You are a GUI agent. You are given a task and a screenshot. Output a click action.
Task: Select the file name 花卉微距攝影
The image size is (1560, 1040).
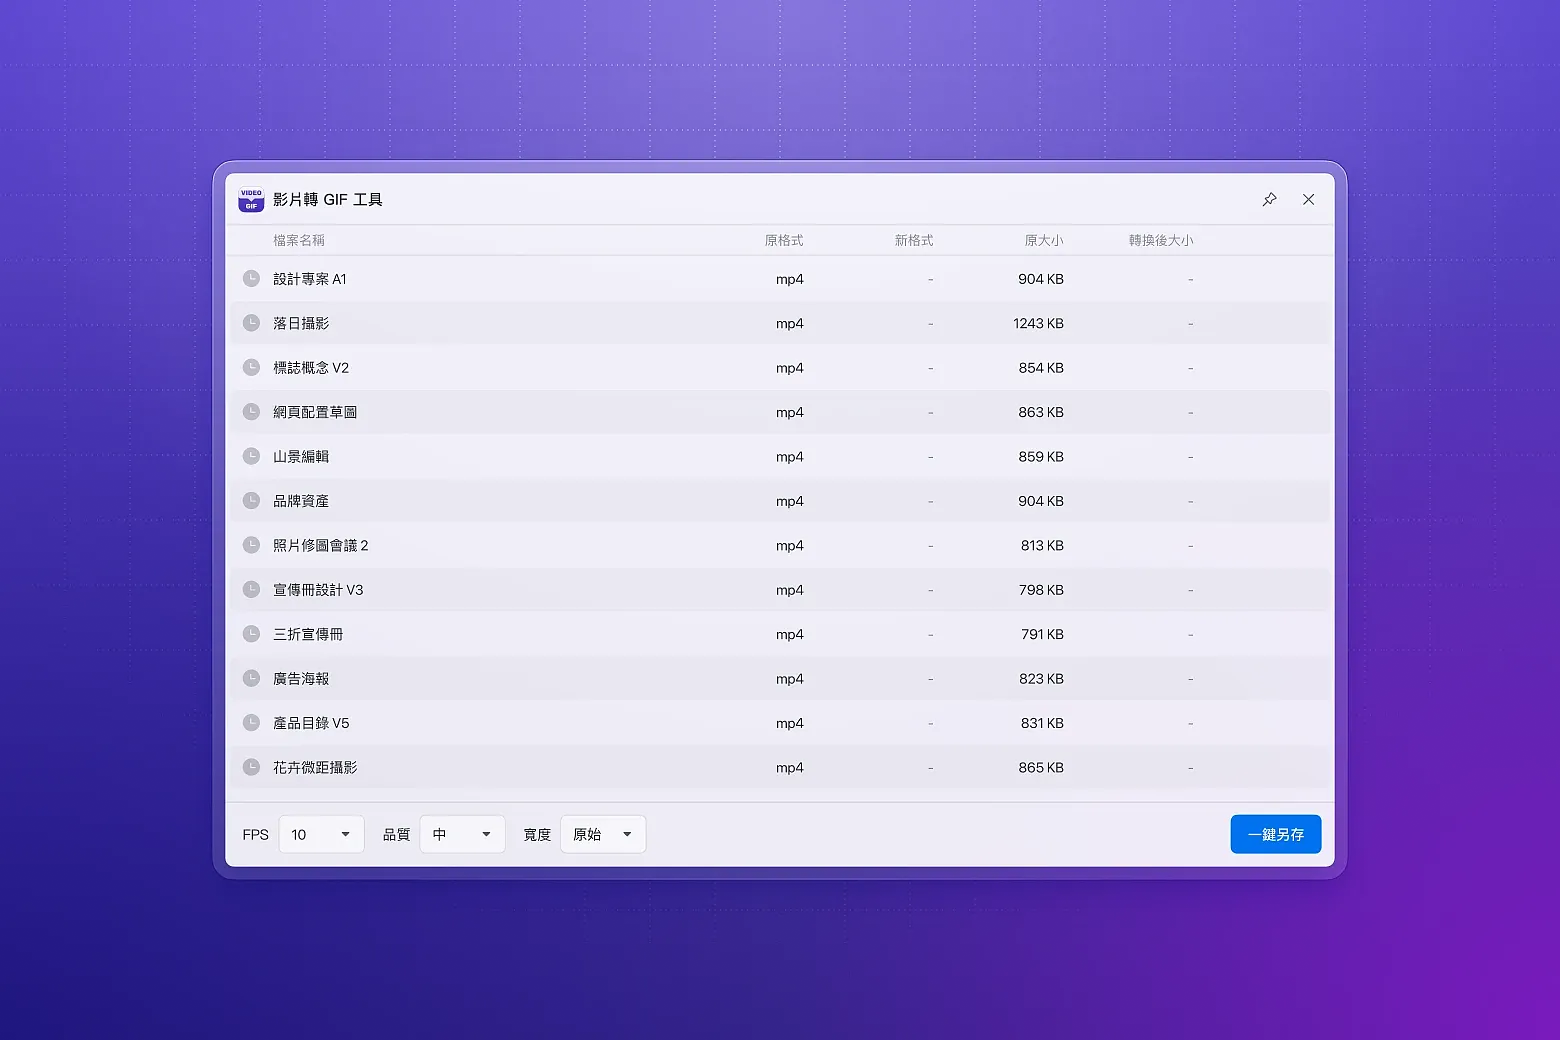pos(315,767)
